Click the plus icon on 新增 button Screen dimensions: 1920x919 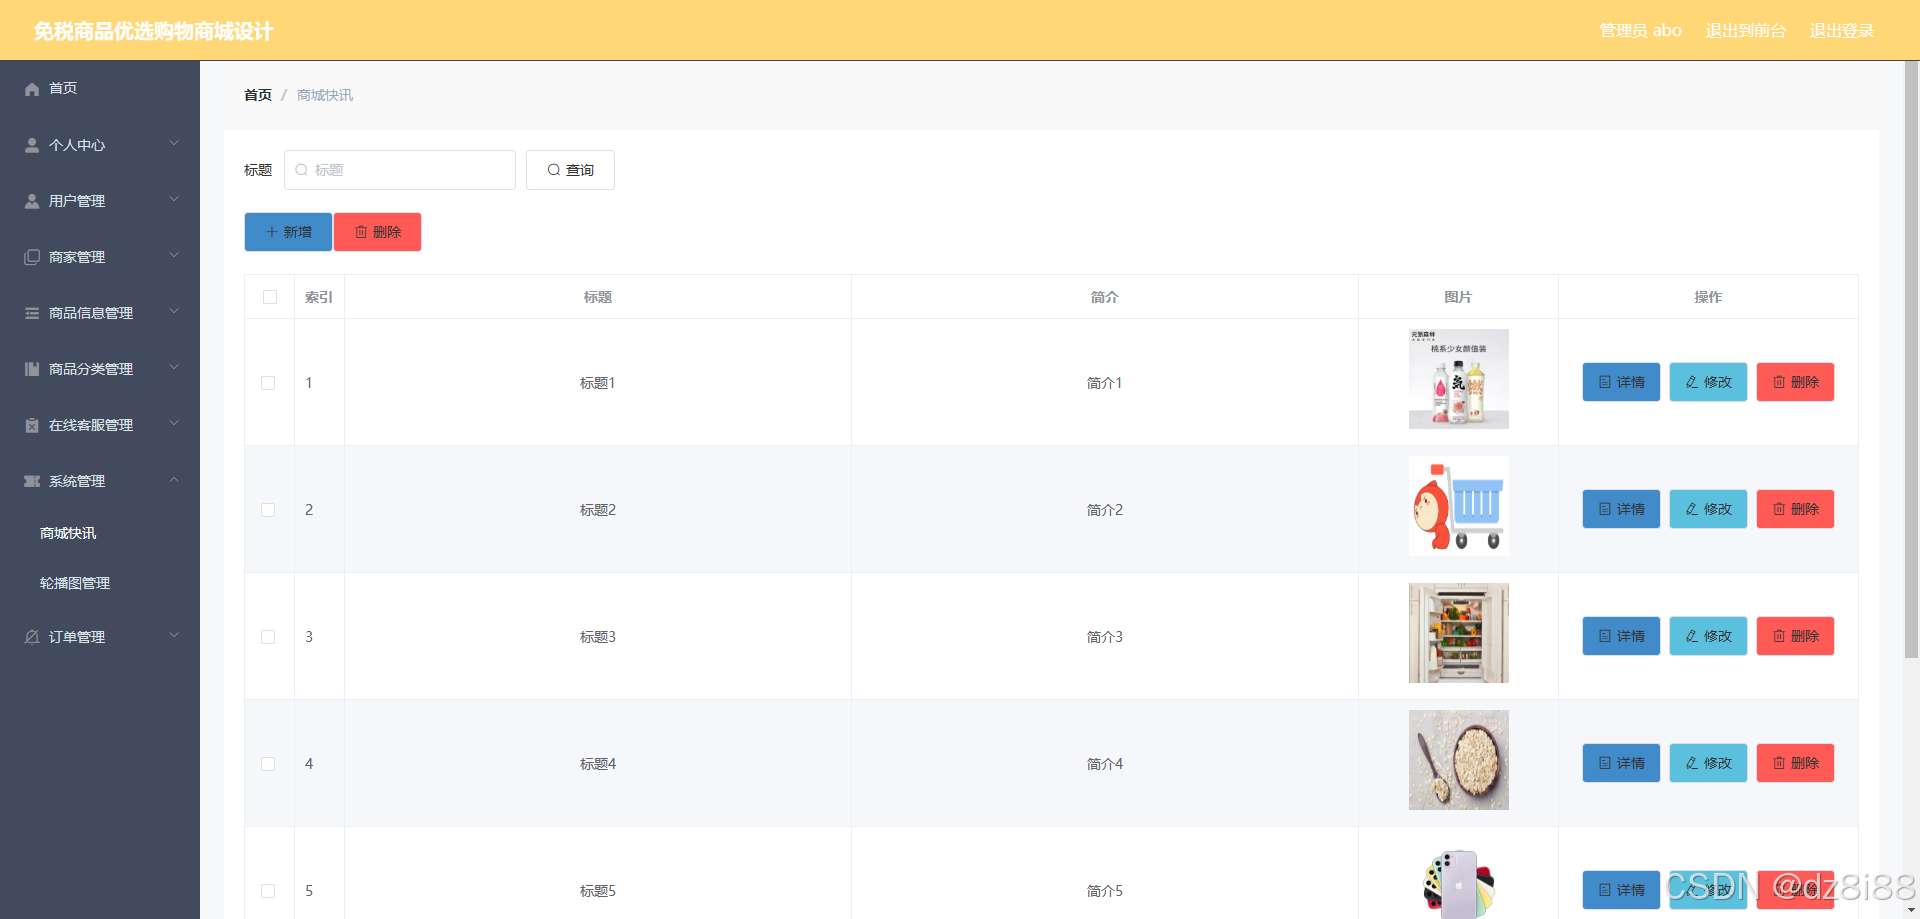pyautogui.click(x=272, y=231)
